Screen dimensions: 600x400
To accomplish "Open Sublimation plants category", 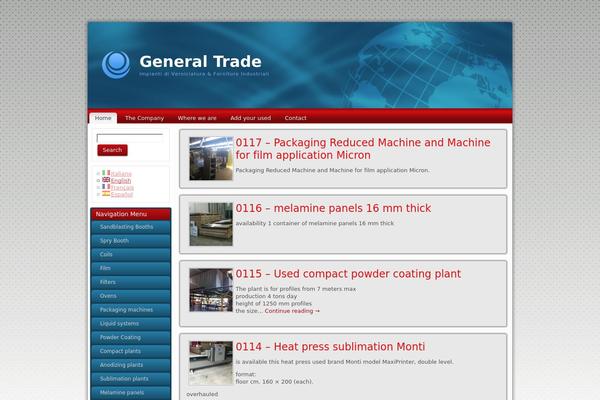I will [131, 379].
